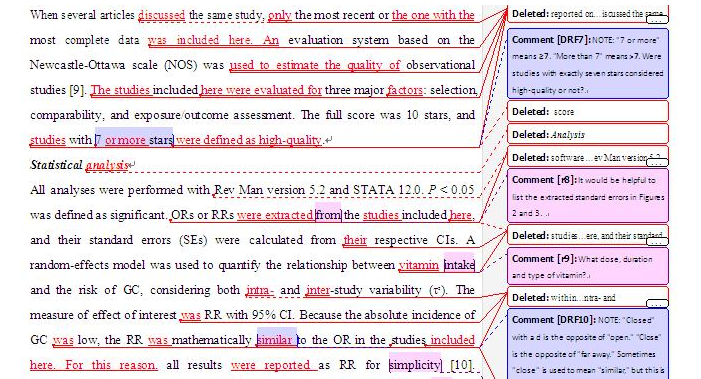
Task: Select the Comment [DRF7] balloon
Action: pyautogui.click(x=588, y=64)
